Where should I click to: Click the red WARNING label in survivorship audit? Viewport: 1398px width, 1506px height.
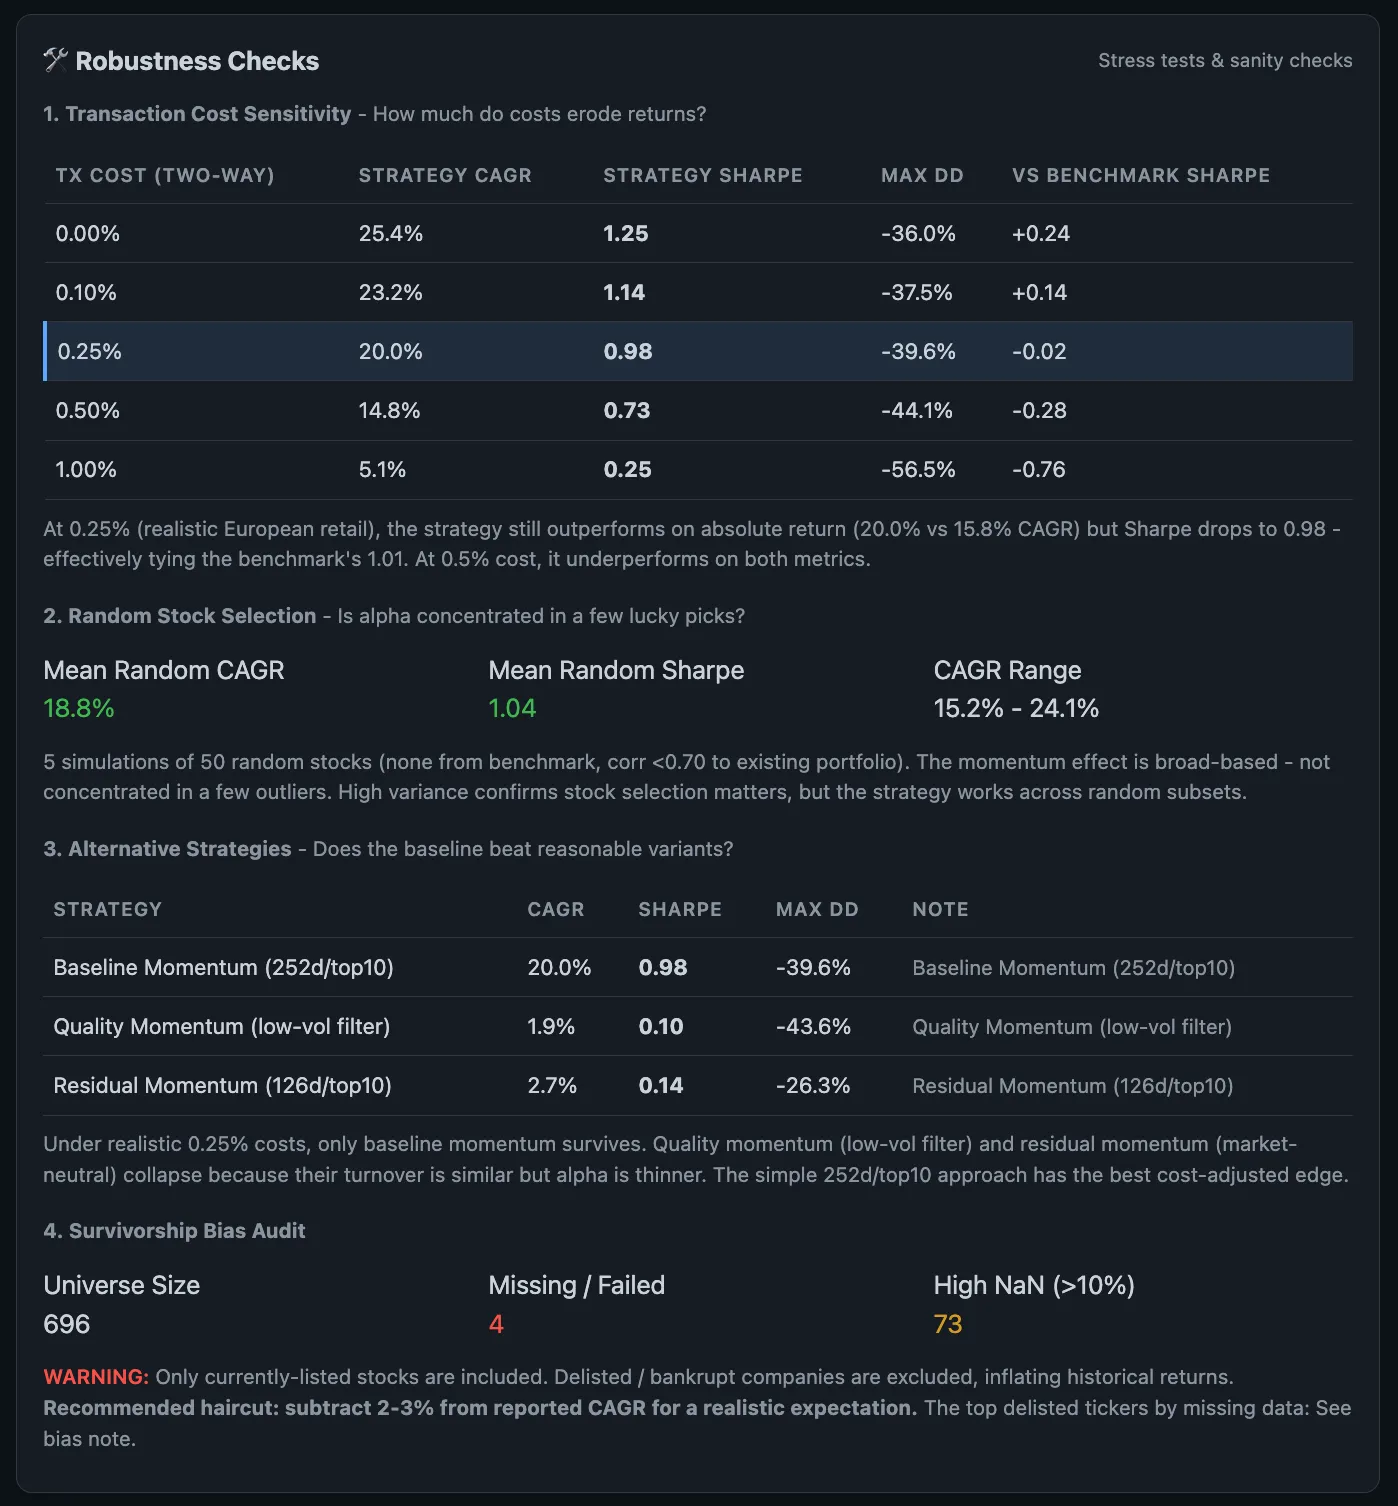tap(96, 1377)
